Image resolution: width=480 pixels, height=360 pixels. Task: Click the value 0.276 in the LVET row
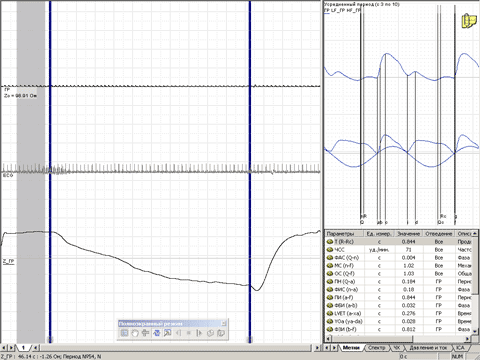click(408, 313)
